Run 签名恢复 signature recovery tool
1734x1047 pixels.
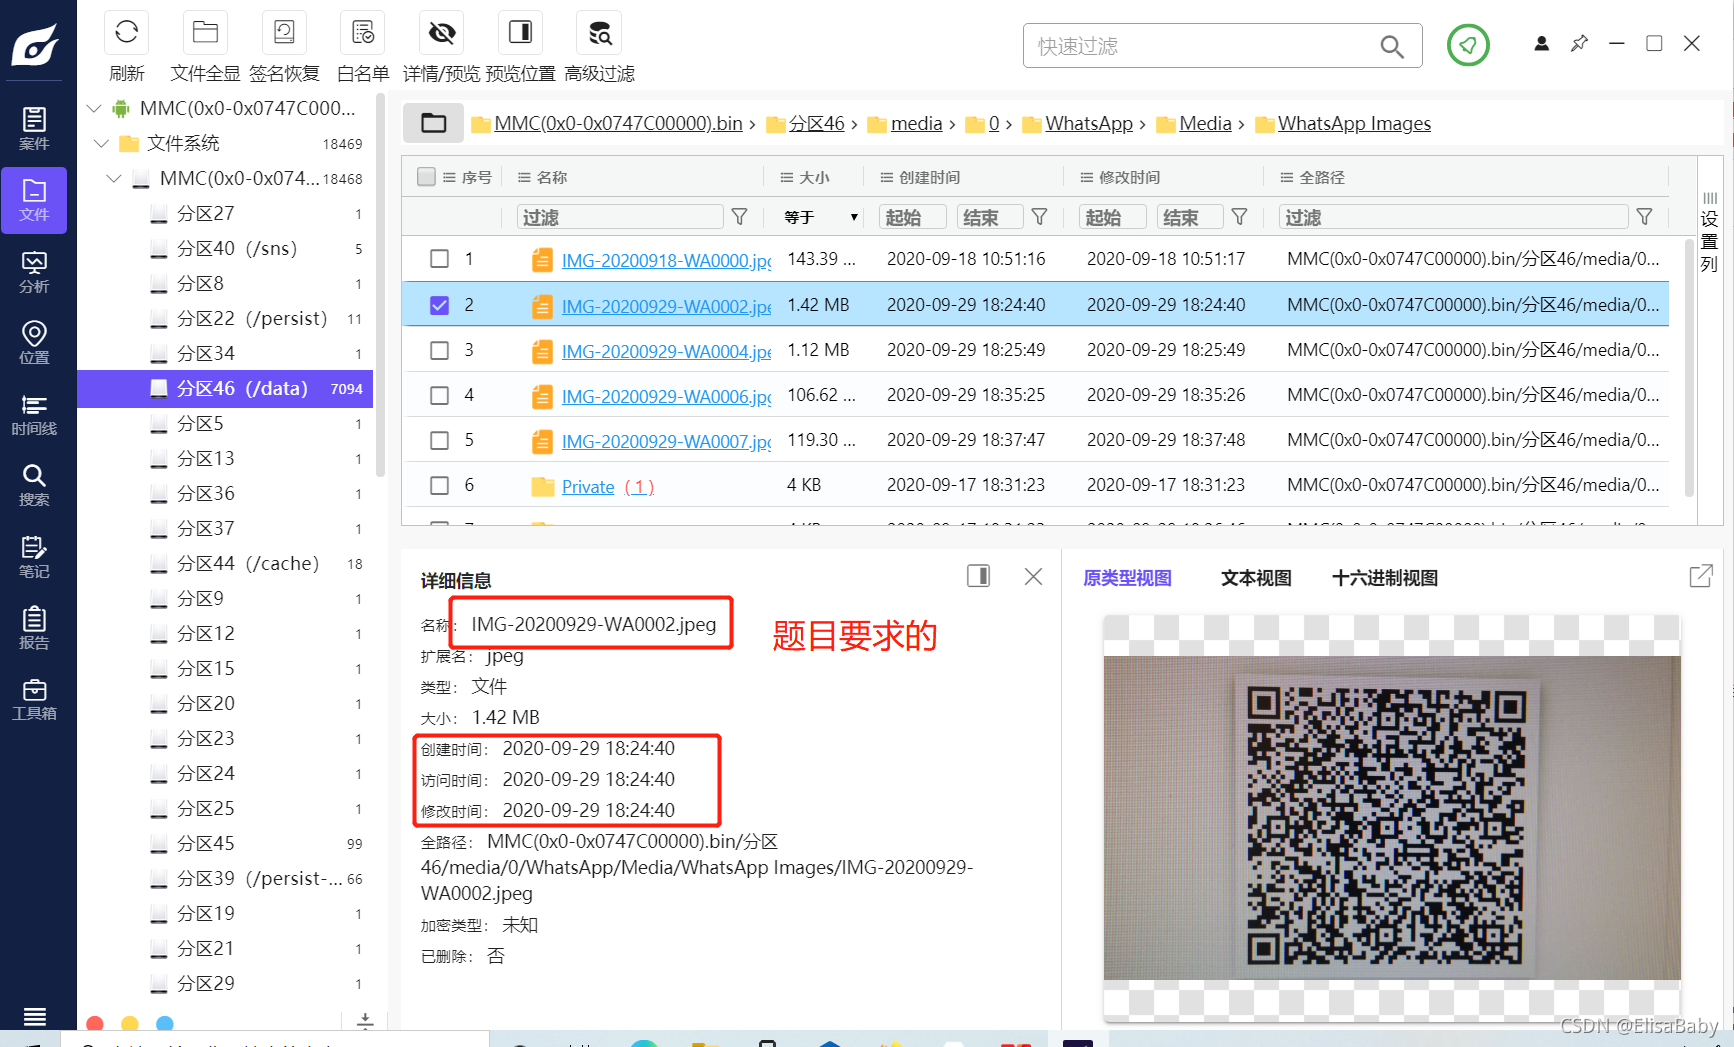click(x=284, y=33)
